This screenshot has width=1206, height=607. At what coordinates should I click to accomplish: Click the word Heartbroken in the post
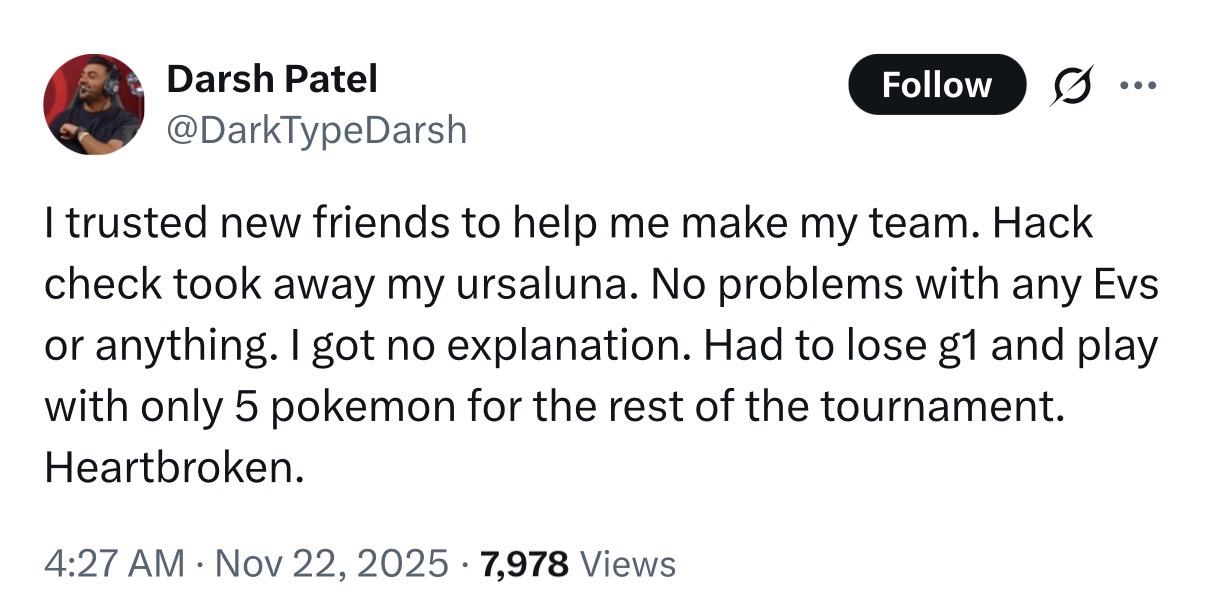pyautogui.click(x=173, y=467)
